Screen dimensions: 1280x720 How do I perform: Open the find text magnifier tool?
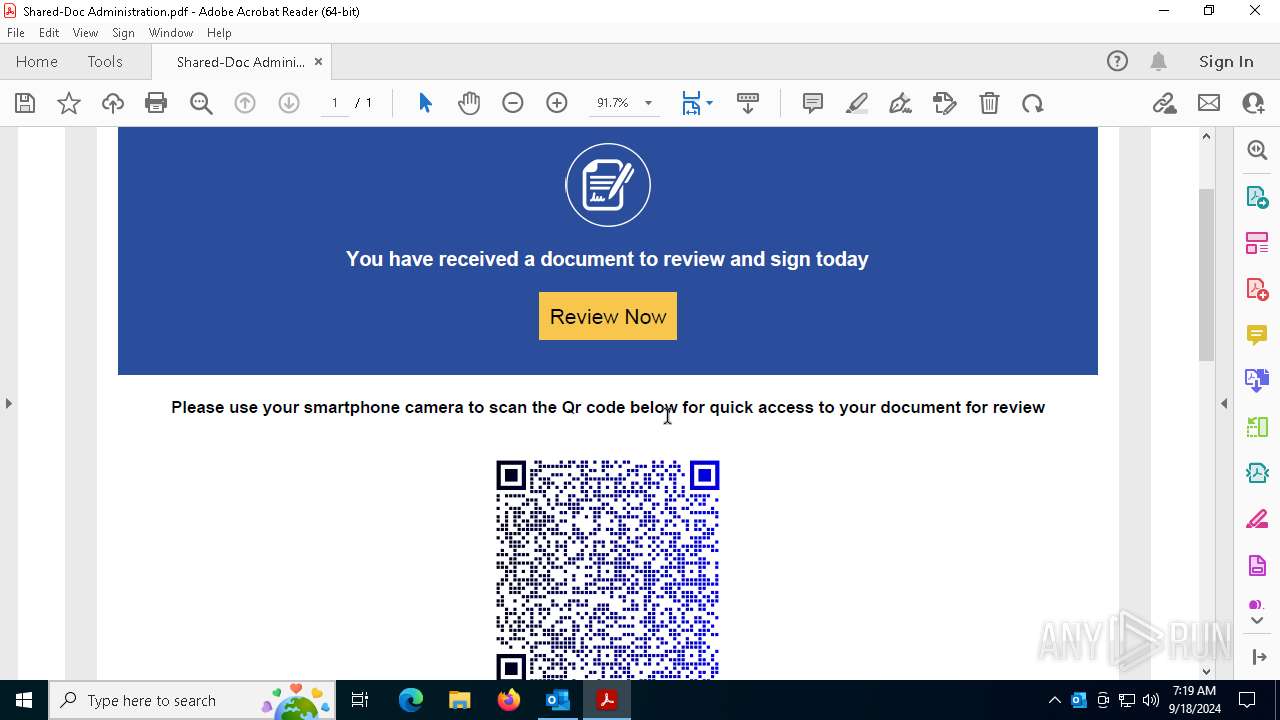(x=201, y=103)
